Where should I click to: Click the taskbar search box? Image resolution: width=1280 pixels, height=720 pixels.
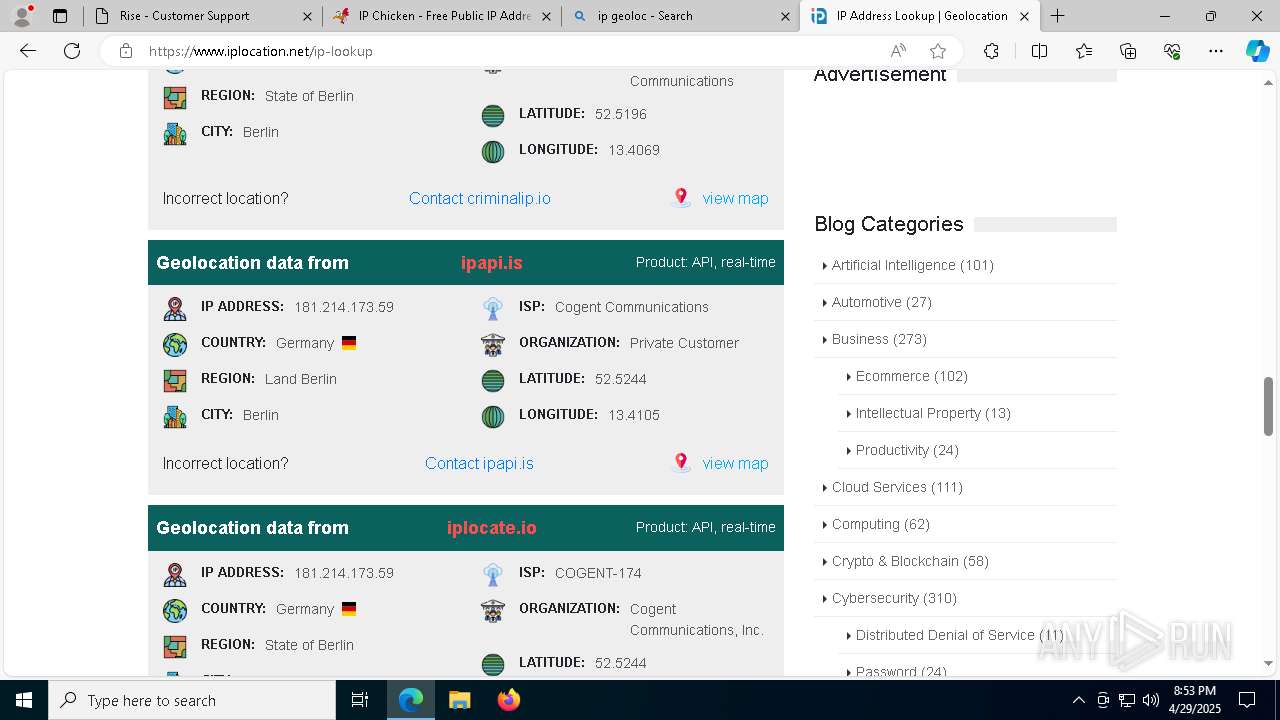[x=192, y=700]
